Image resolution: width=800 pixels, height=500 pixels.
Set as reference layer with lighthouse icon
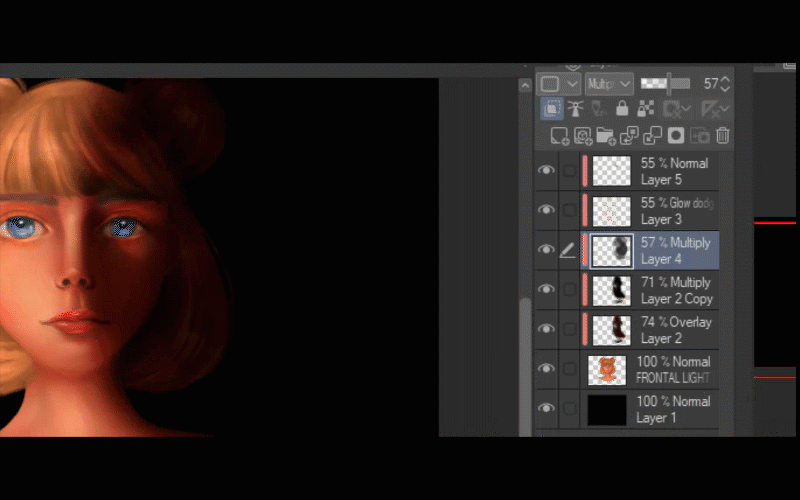pos(575,109)
